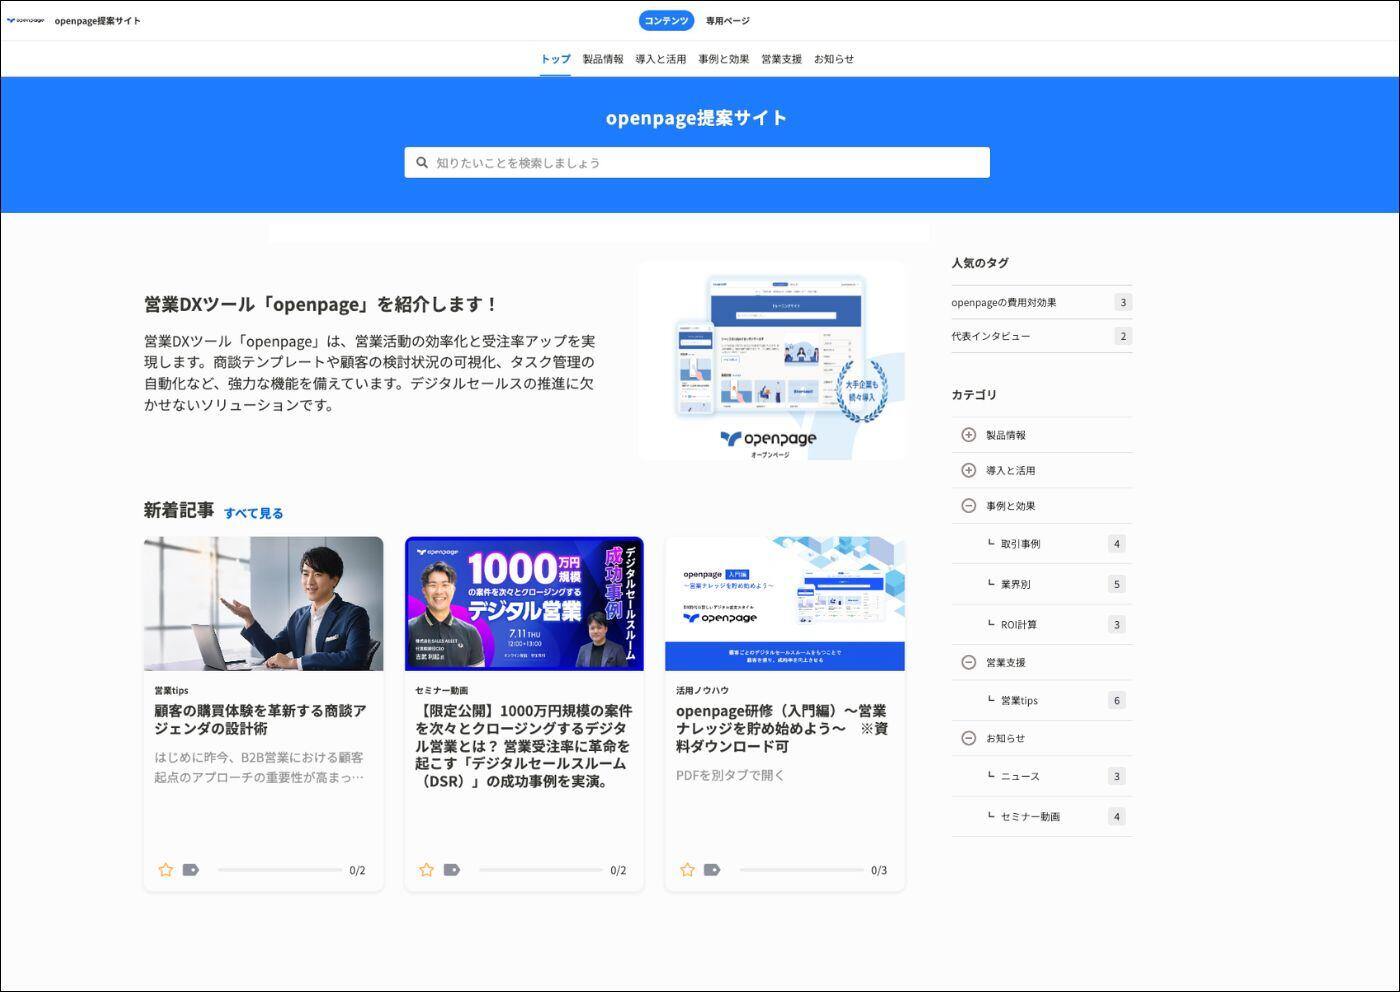Viewport: 1400px width, 992px height.
Task: Click the tag icon on 【限定公開】 seminar card
Action: click(452, 870)
